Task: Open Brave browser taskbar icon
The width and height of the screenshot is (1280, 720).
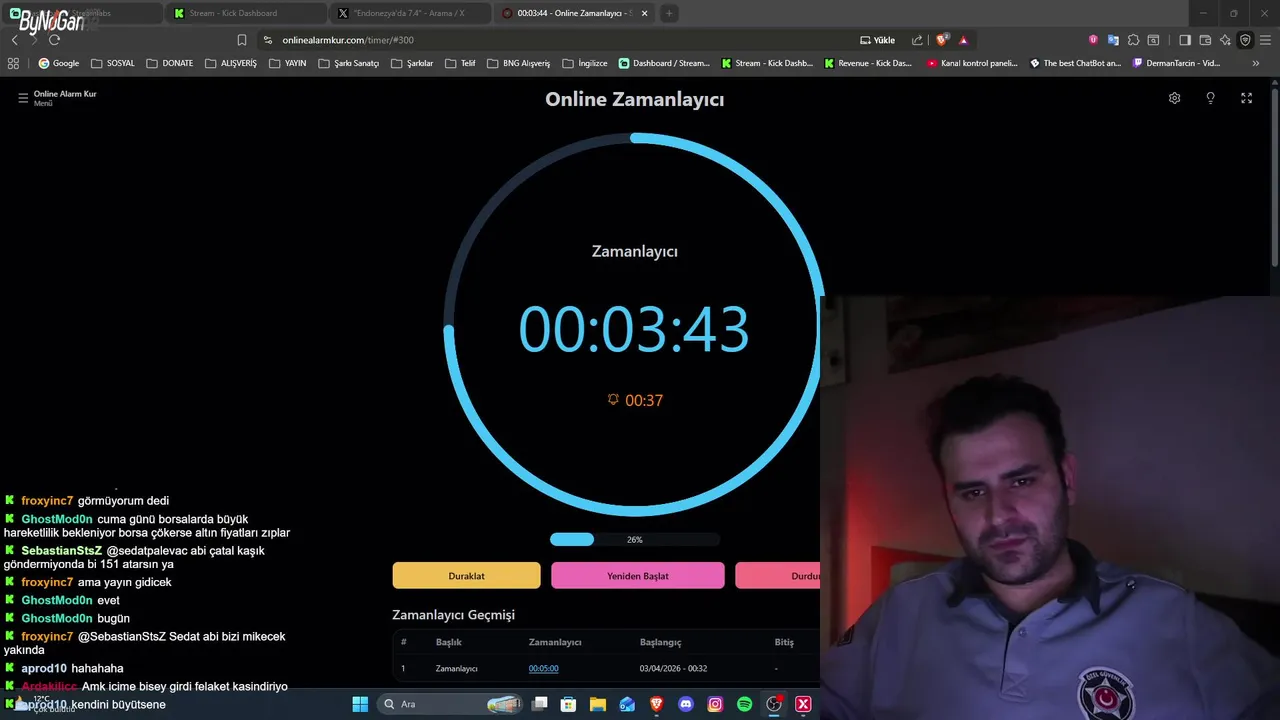Action: (x=657, y=704)
